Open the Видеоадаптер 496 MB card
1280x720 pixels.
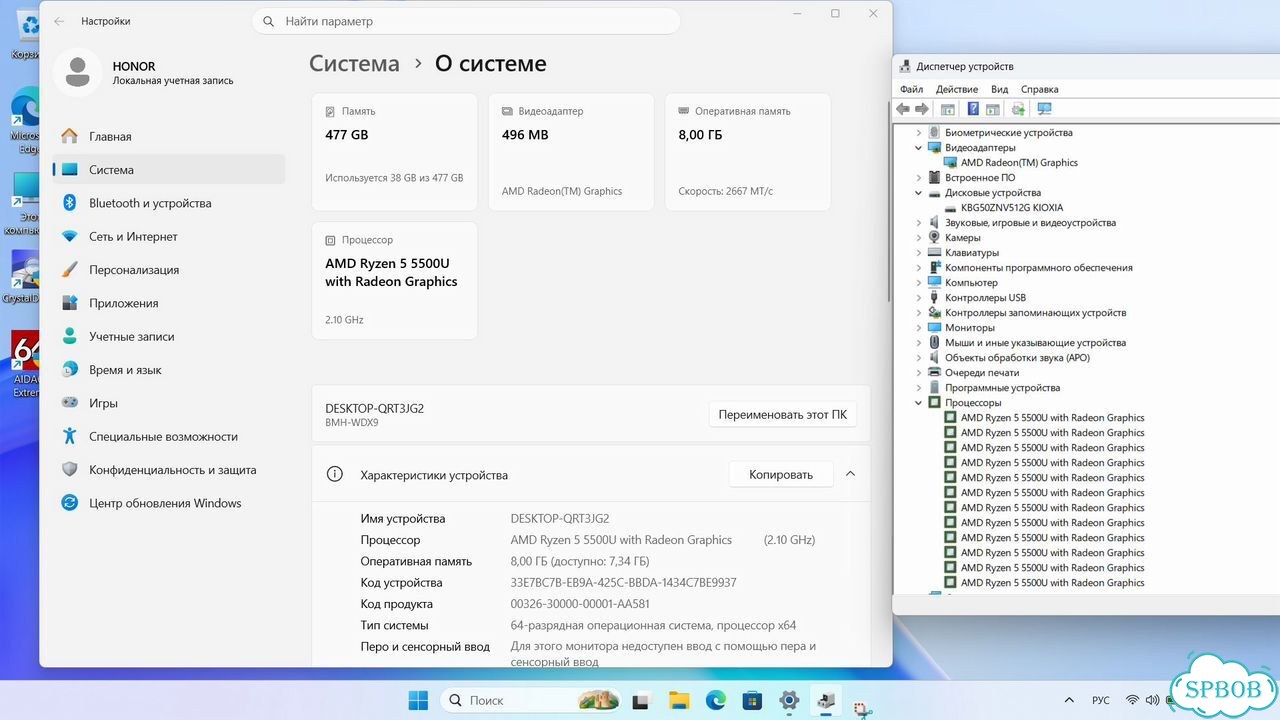[571, 152]
